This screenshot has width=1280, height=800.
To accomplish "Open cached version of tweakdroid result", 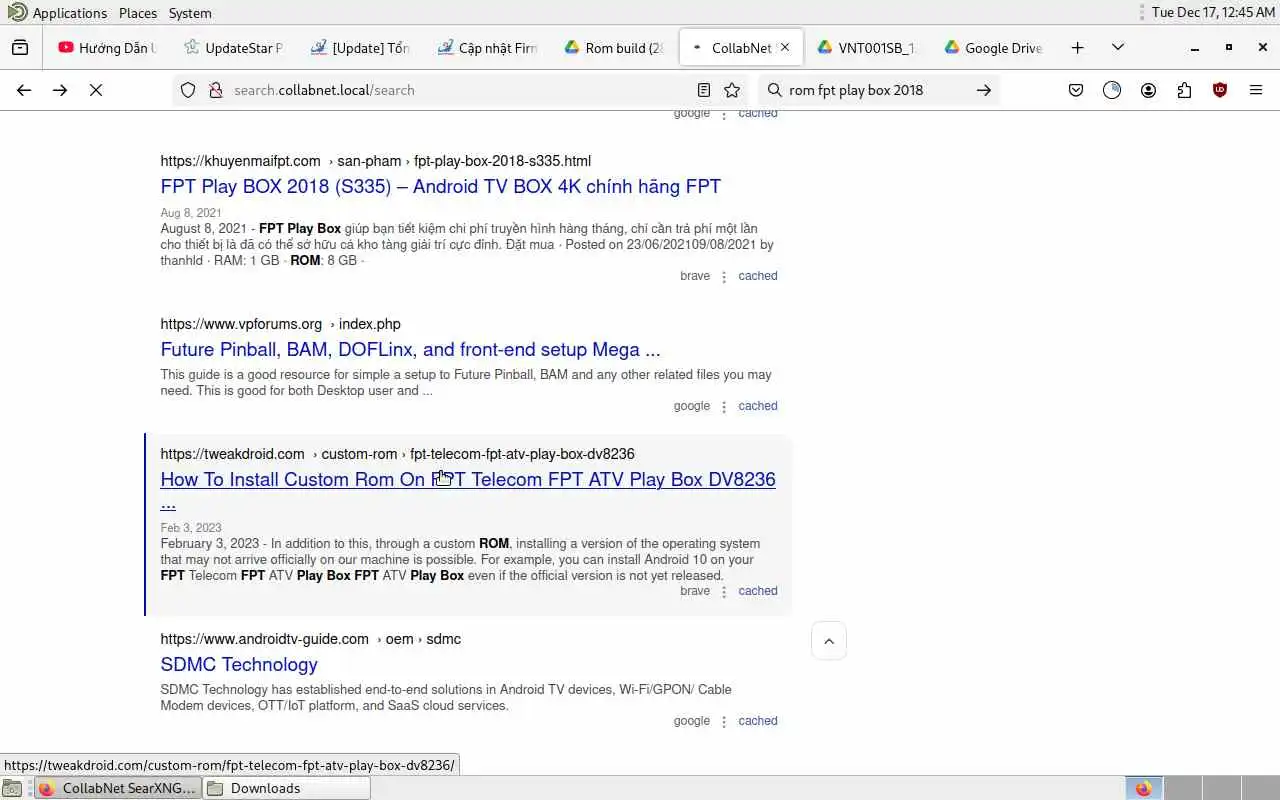I will (x=758, y=591).
